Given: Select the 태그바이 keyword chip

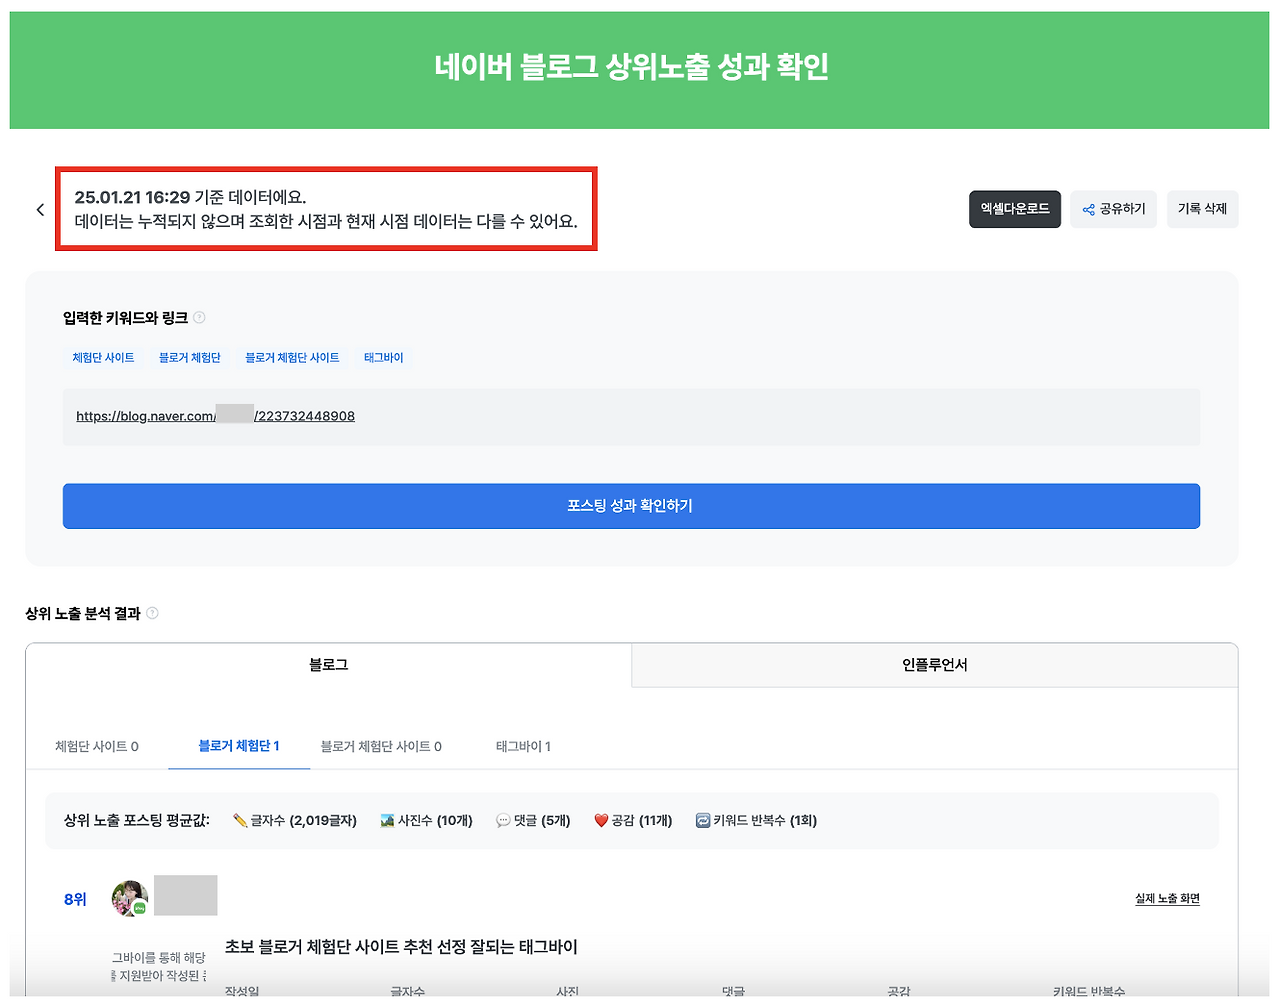Looking at the screenshot, I should (x=383, y=357).
